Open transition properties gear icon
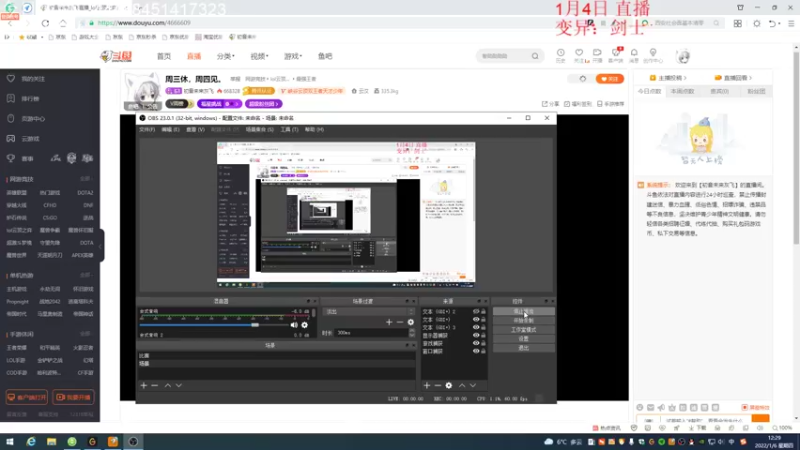The image size is (800, 450). (411, 322)
